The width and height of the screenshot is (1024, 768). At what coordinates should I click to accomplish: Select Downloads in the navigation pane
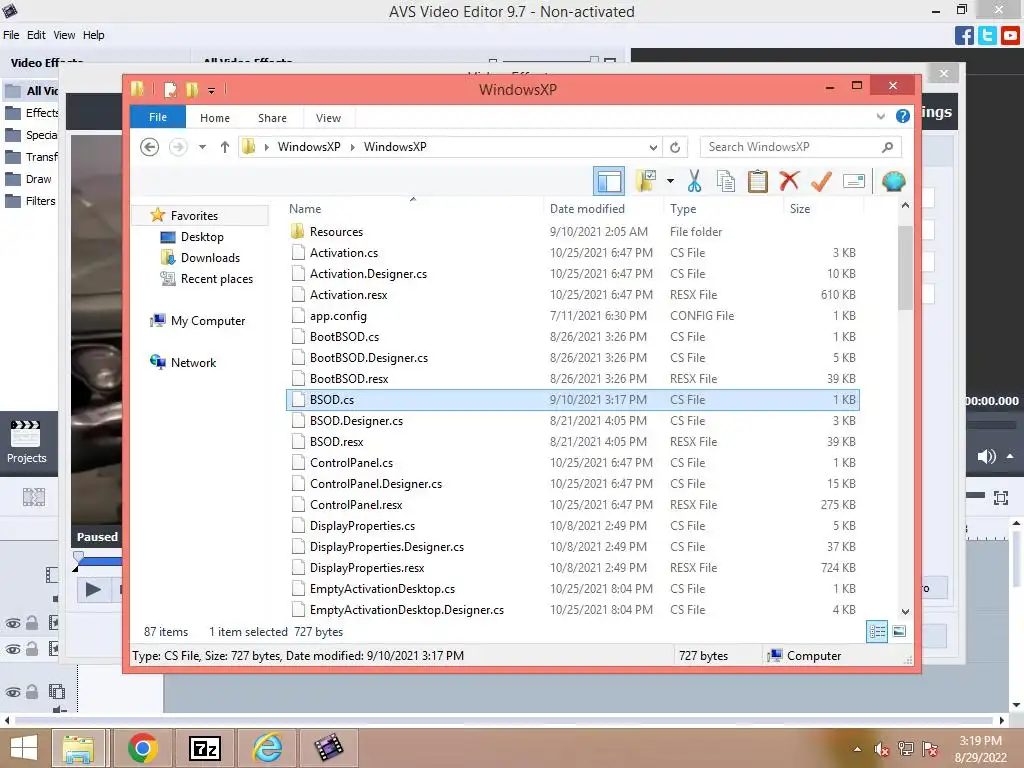210,258
